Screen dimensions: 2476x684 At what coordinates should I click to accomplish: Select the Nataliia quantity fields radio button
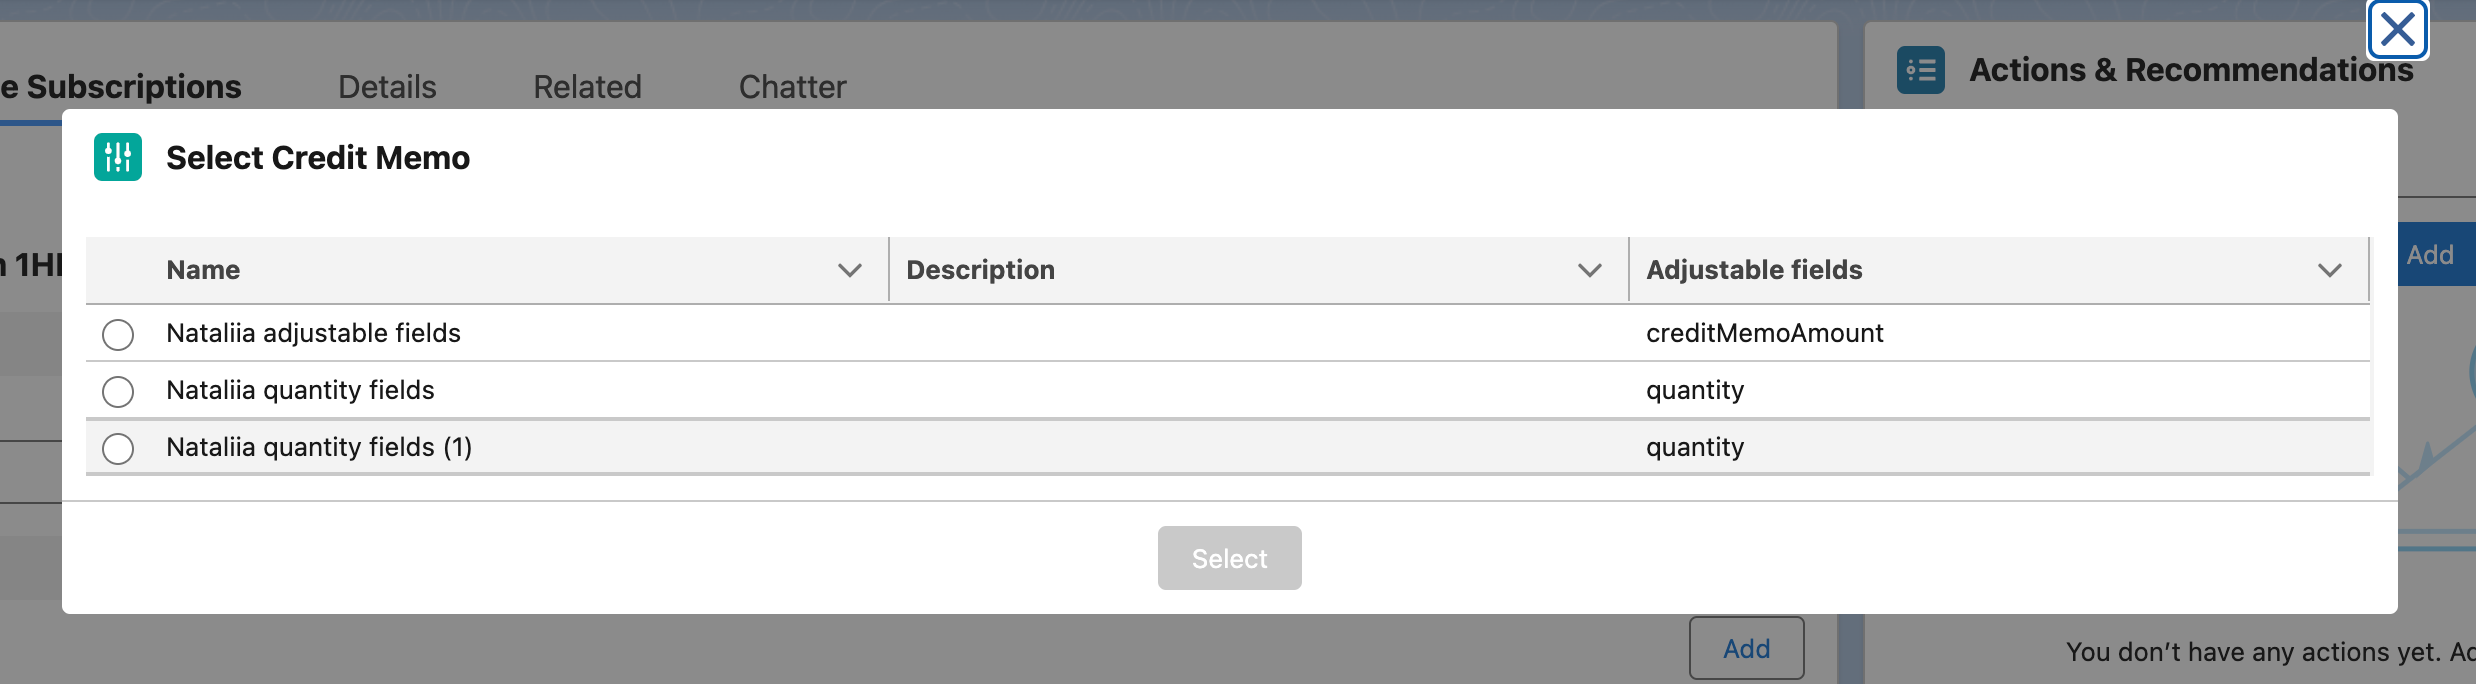[118, 391]
